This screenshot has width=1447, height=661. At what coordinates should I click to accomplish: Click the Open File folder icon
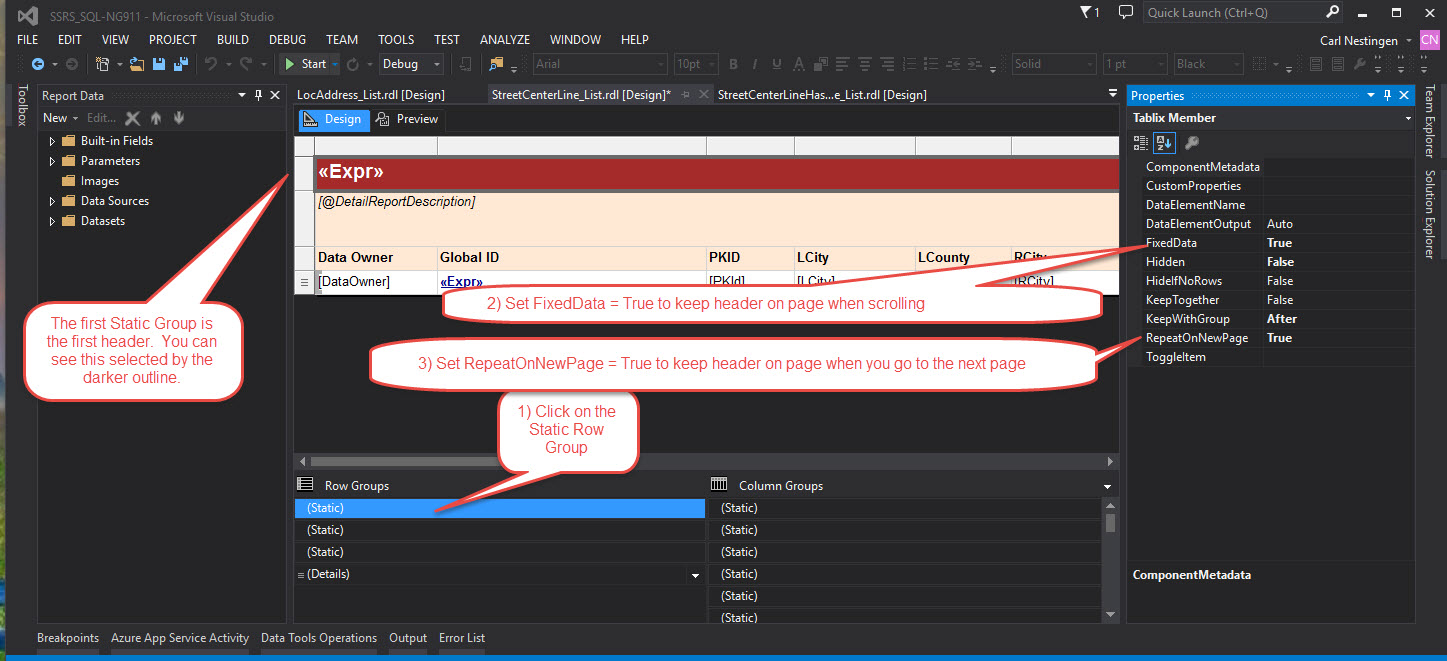(x=137, y=64)
